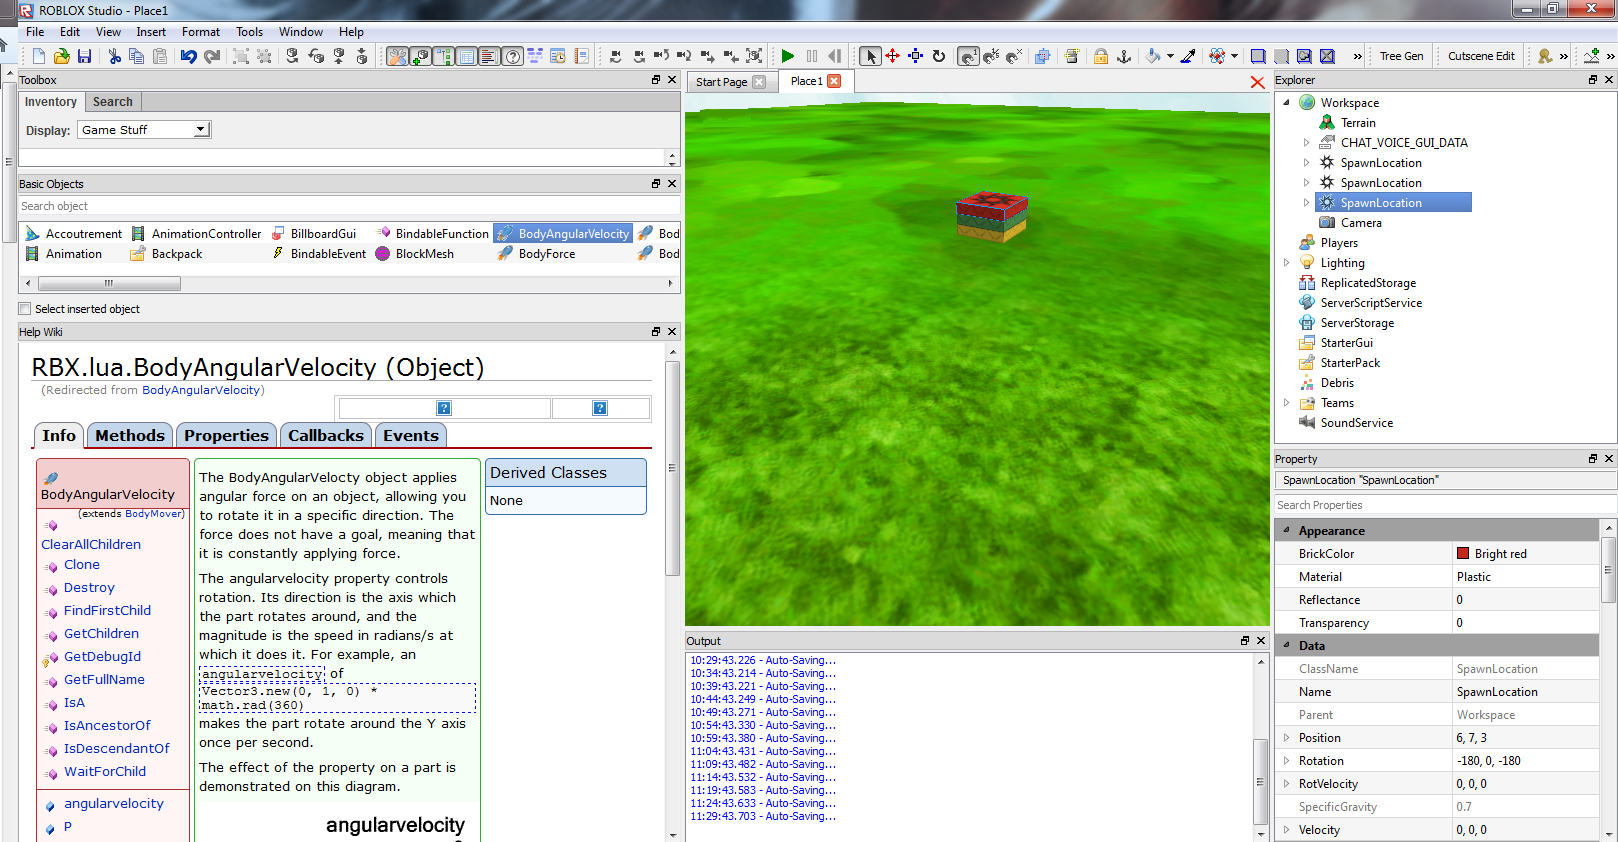Toggle the Output panel button

[489, 56]
